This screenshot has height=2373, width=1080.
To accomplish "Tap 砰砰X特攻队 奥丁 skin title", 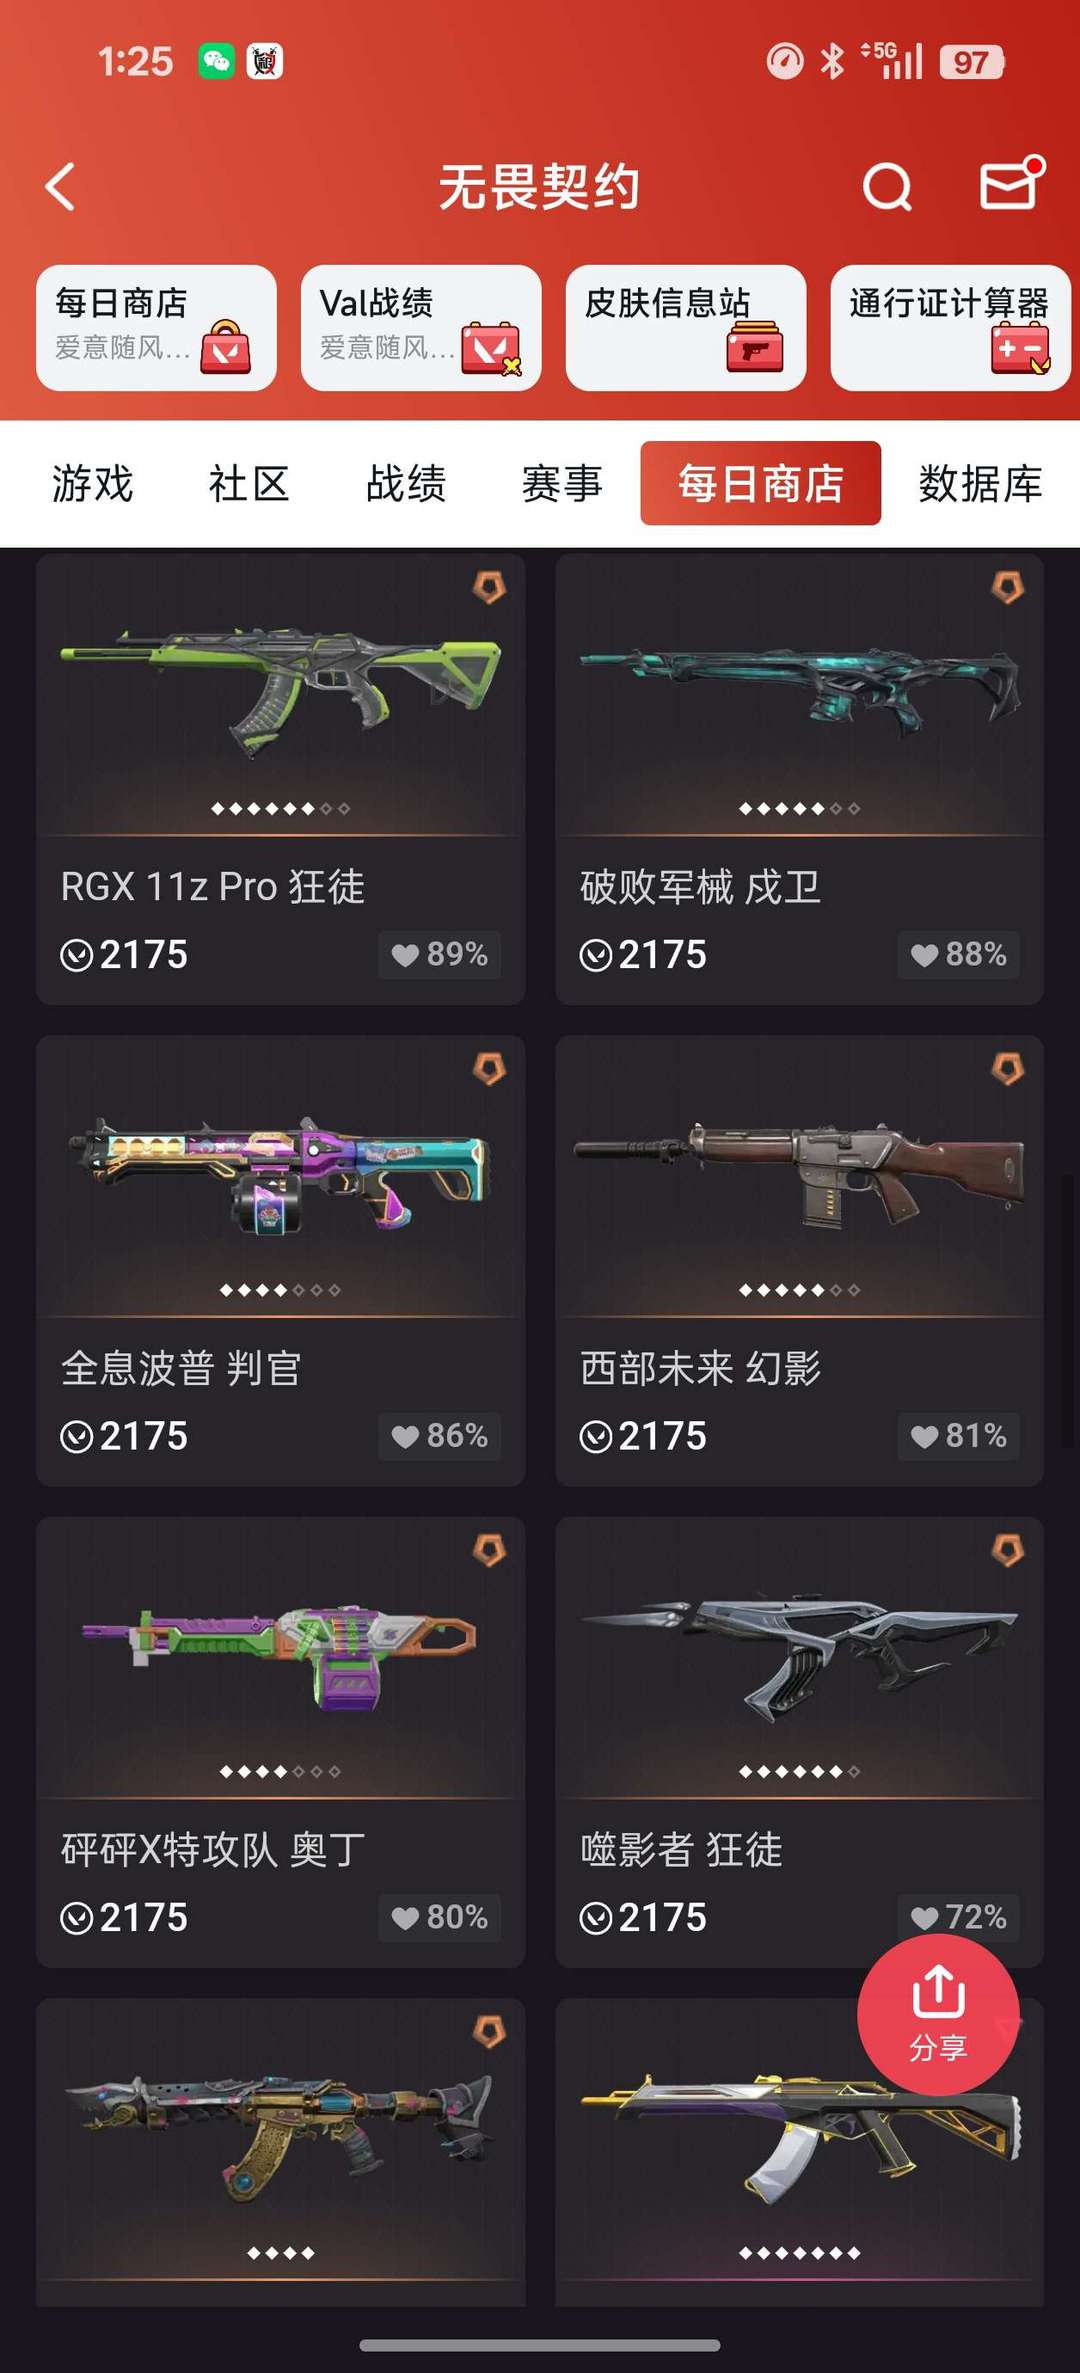I will point(213,1849).
